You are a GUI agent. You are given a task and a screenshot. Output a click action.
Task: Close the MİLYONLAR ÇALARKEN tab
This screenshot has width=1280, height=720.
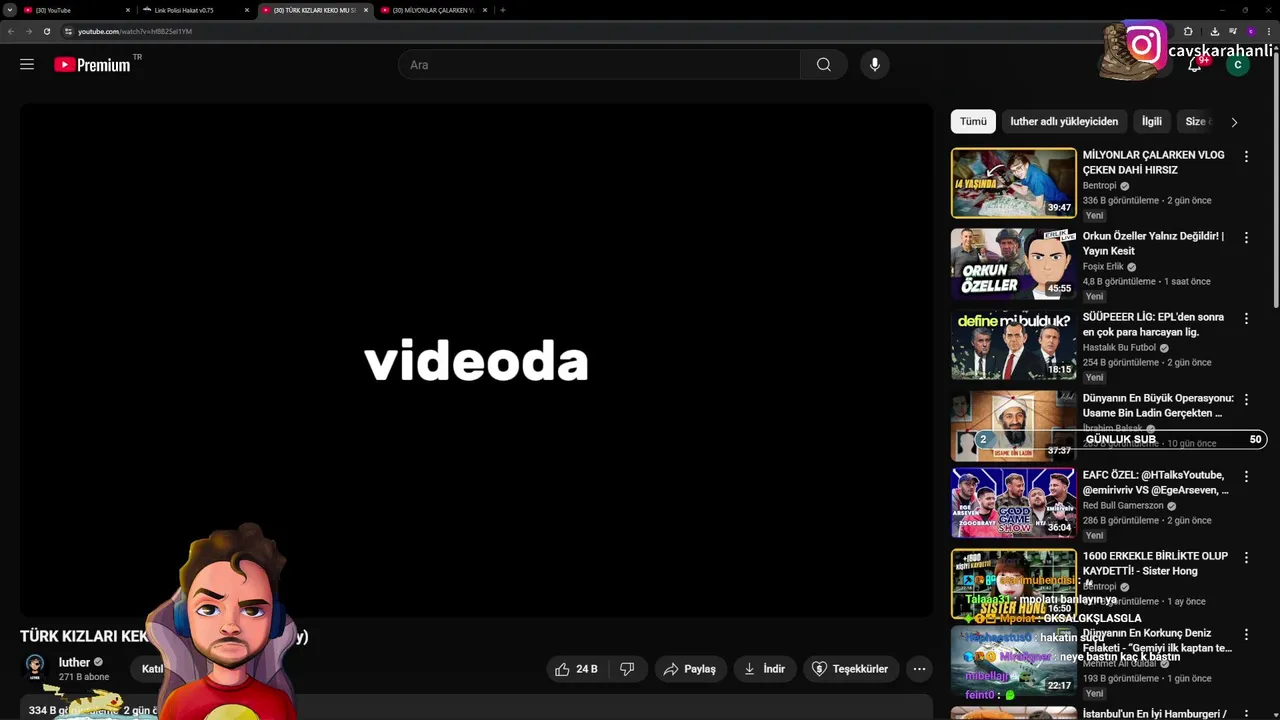coord(485,10)
